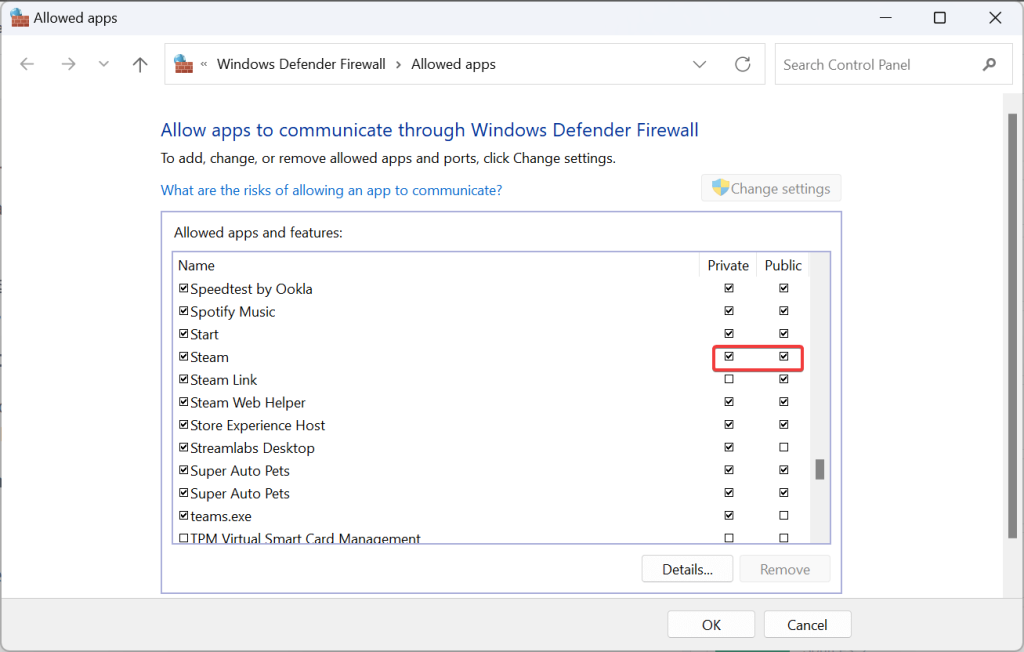Check the TPM Virtual Smart Card Management checkbox

[184, 538]
